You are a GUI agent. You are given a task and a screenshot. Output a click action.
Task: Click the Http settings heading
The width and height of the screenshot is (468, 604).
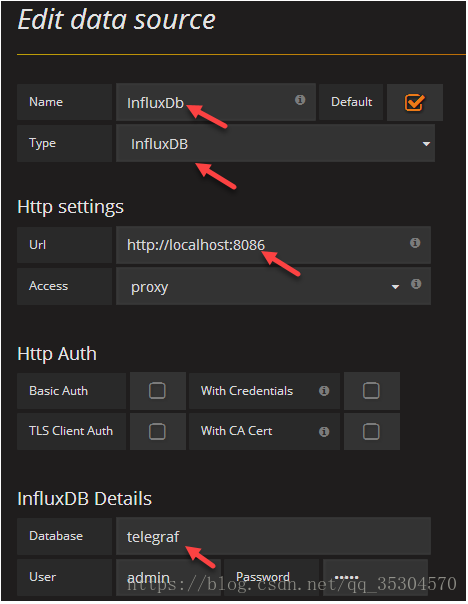tap(70, 207)
